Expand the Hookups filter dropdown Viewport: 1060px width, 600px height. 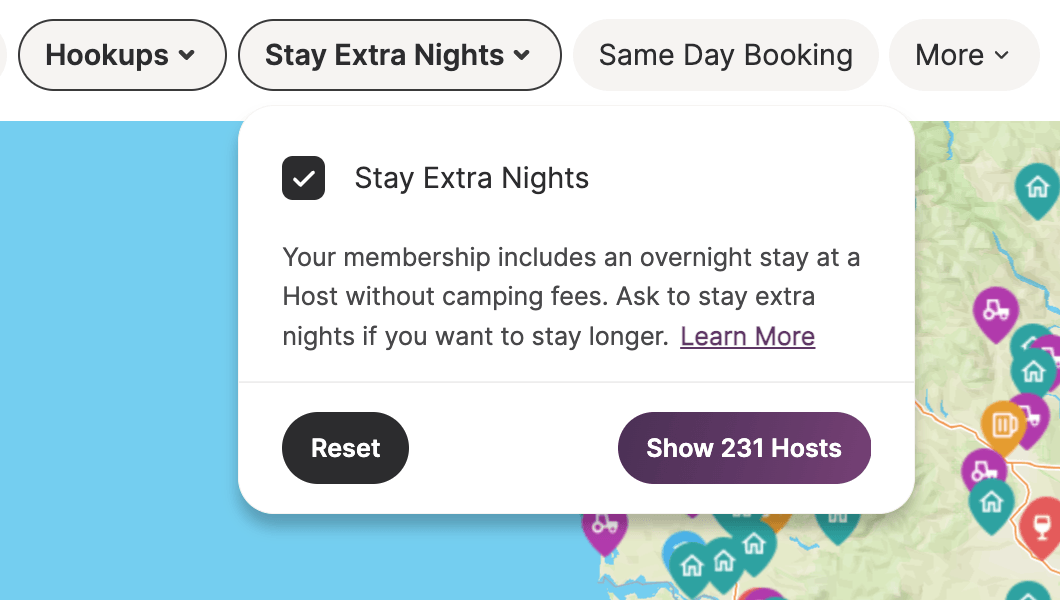click(x=122, y=55)
